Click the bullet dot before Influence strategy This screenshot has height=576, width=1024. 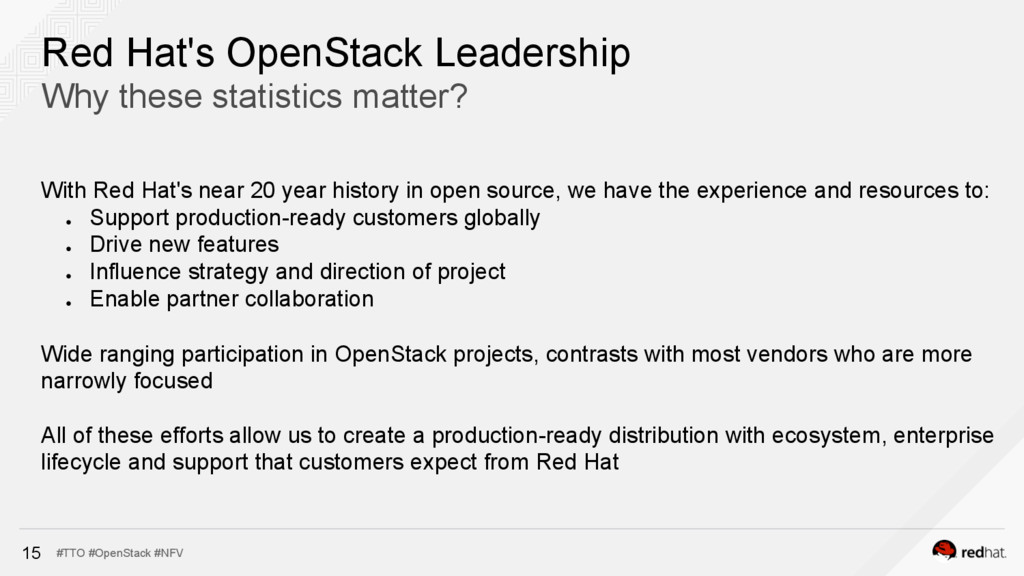(x=69, y=276)
